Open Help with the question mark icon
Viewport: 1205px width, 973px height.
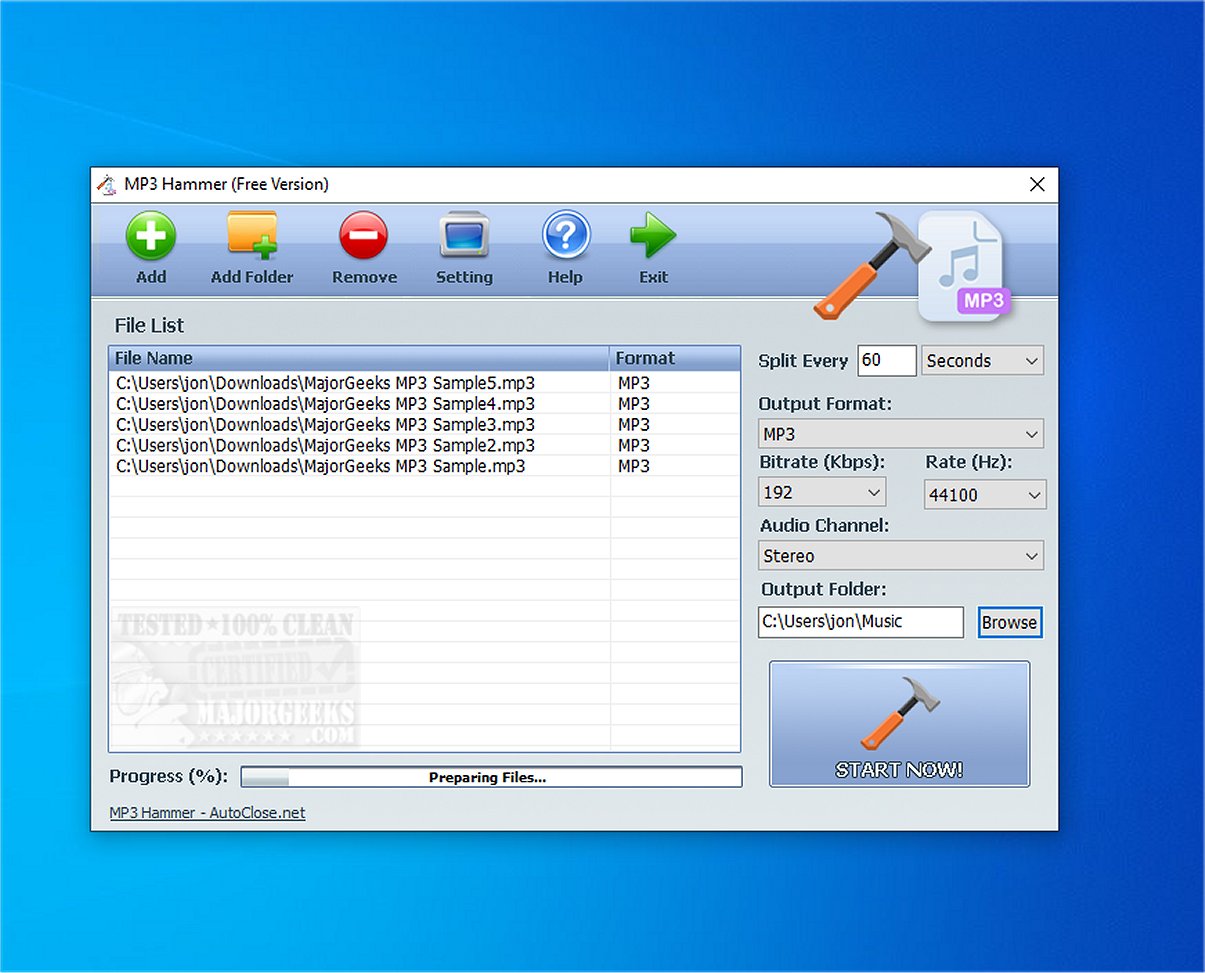pos(566,236)
